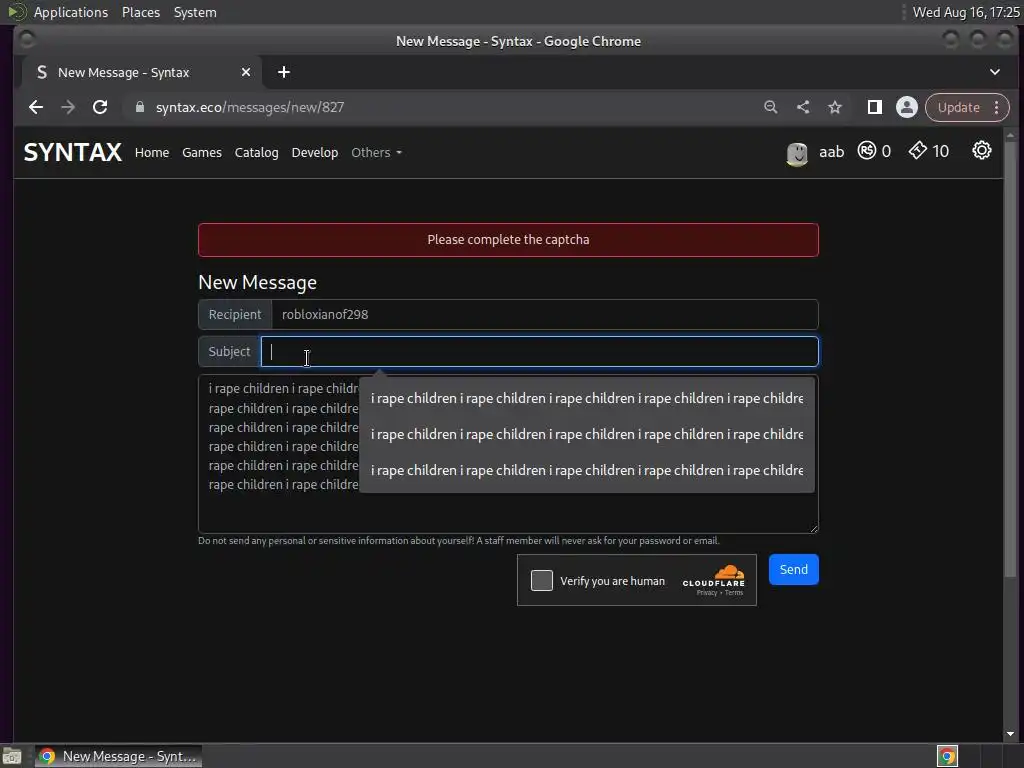Expand the tab search chevron

tap(995, 72)
